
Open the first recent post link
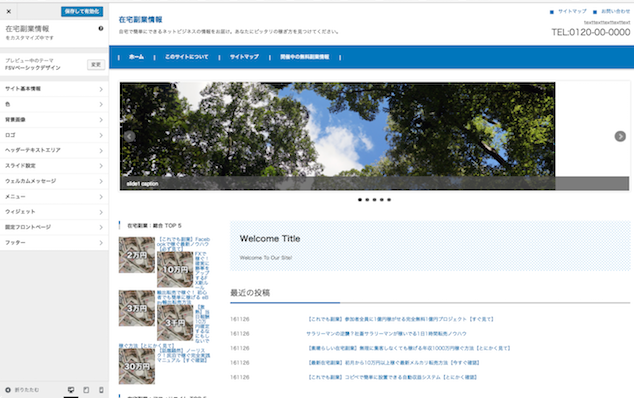(x=401, y=319)
